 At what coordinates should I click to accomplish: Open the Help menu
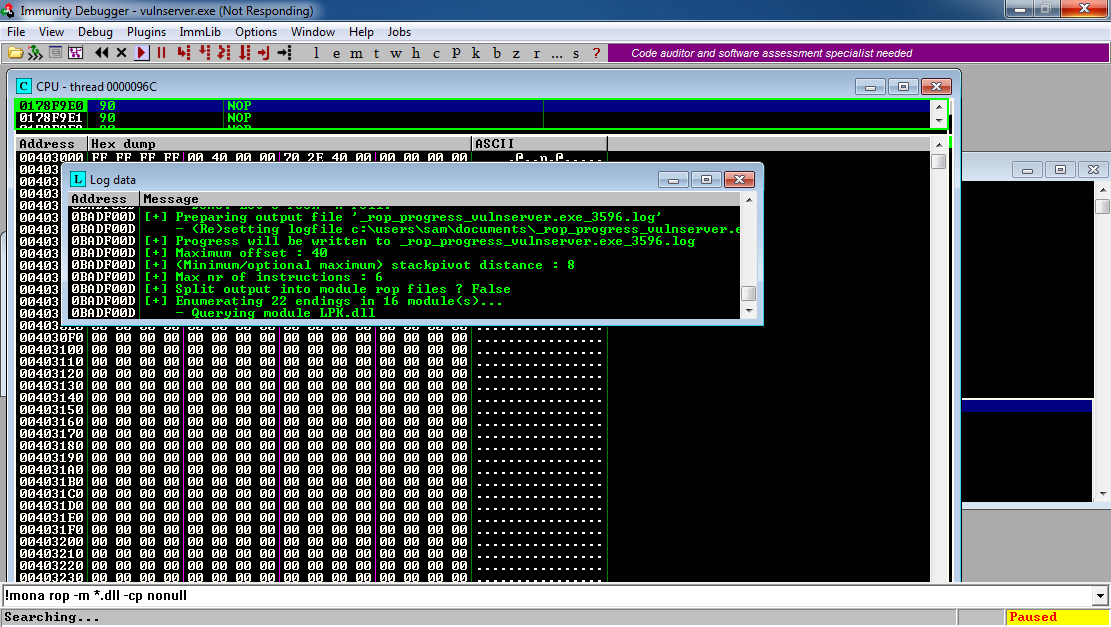[361, 32]
